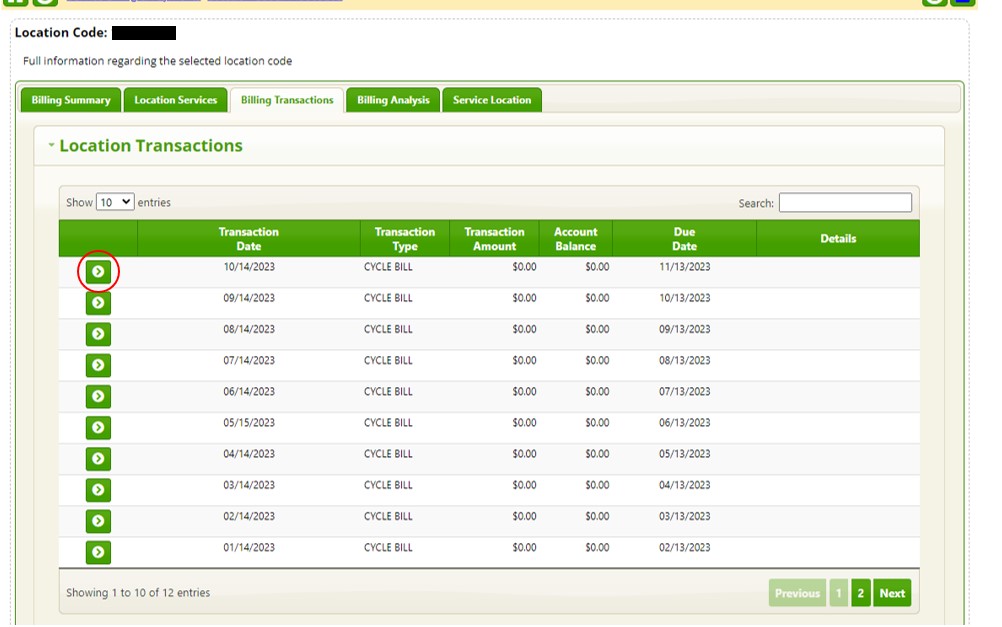Open details arrow for 08/14/2023 transaction
The width and height of the screenshot is (1002, 627).
(98, 334)
